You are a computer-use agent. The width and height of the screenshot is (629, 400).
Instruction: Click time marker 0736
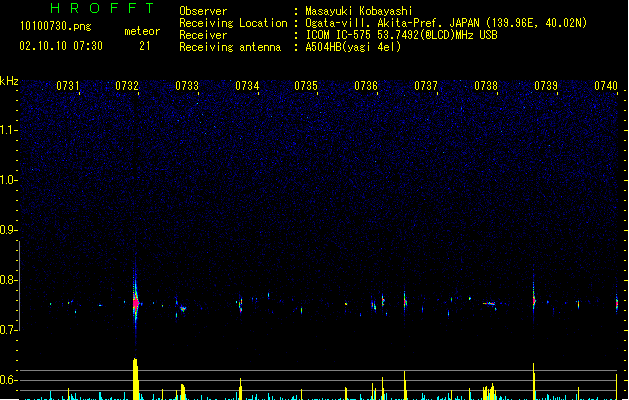(366, 86)
